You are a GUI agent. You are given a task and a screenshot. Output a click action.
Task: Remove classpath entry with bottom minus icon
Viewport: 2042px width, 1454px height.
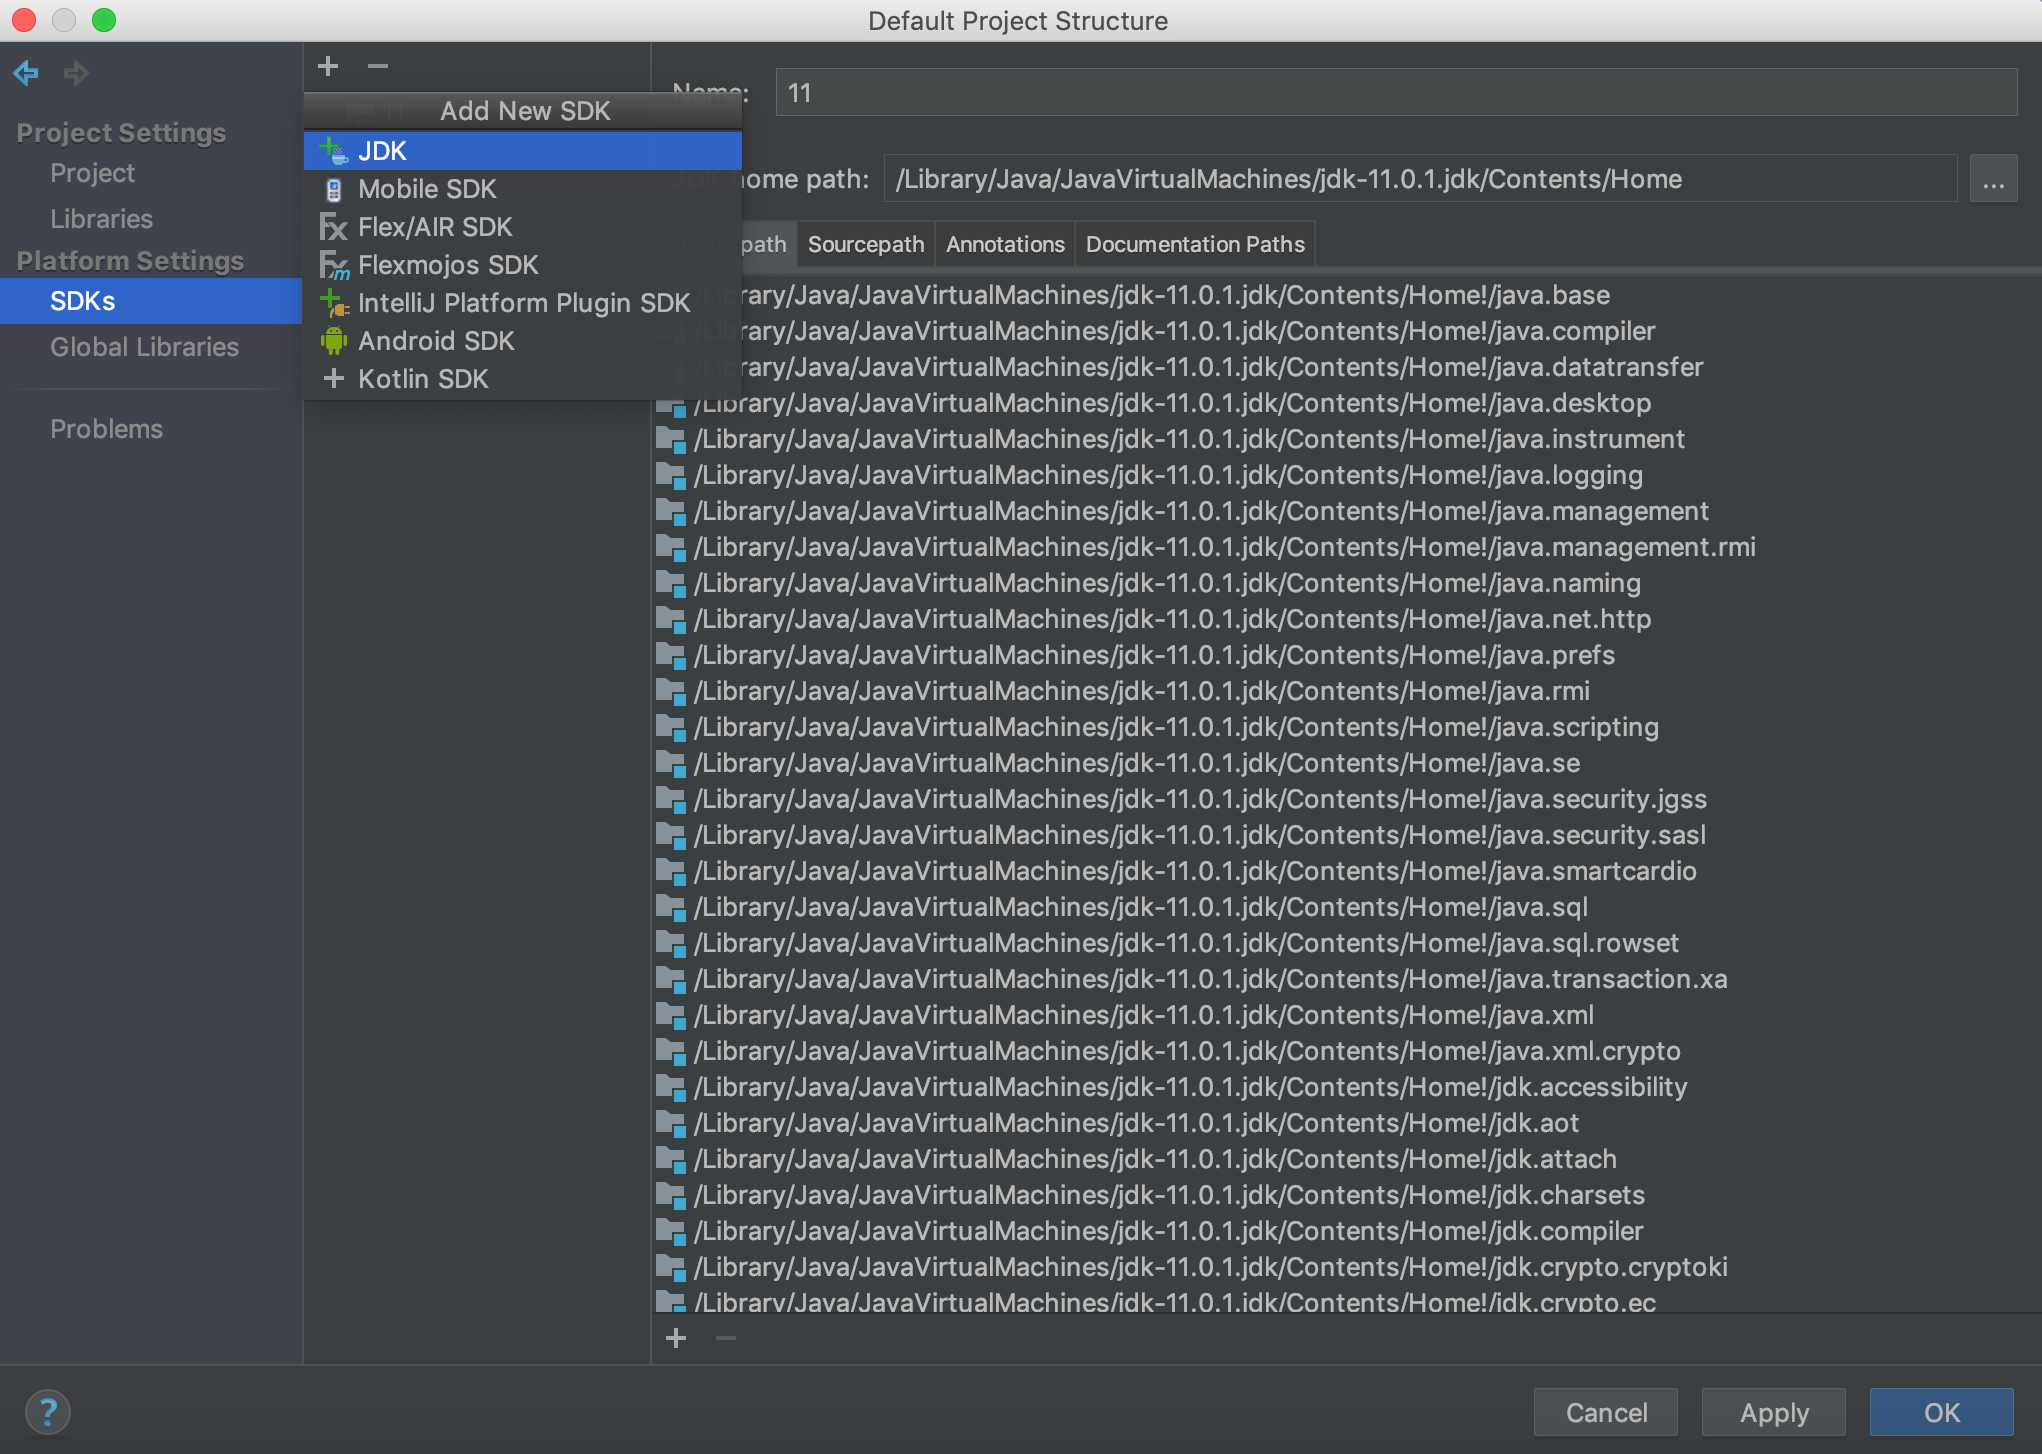click(x=726, y=1338)
